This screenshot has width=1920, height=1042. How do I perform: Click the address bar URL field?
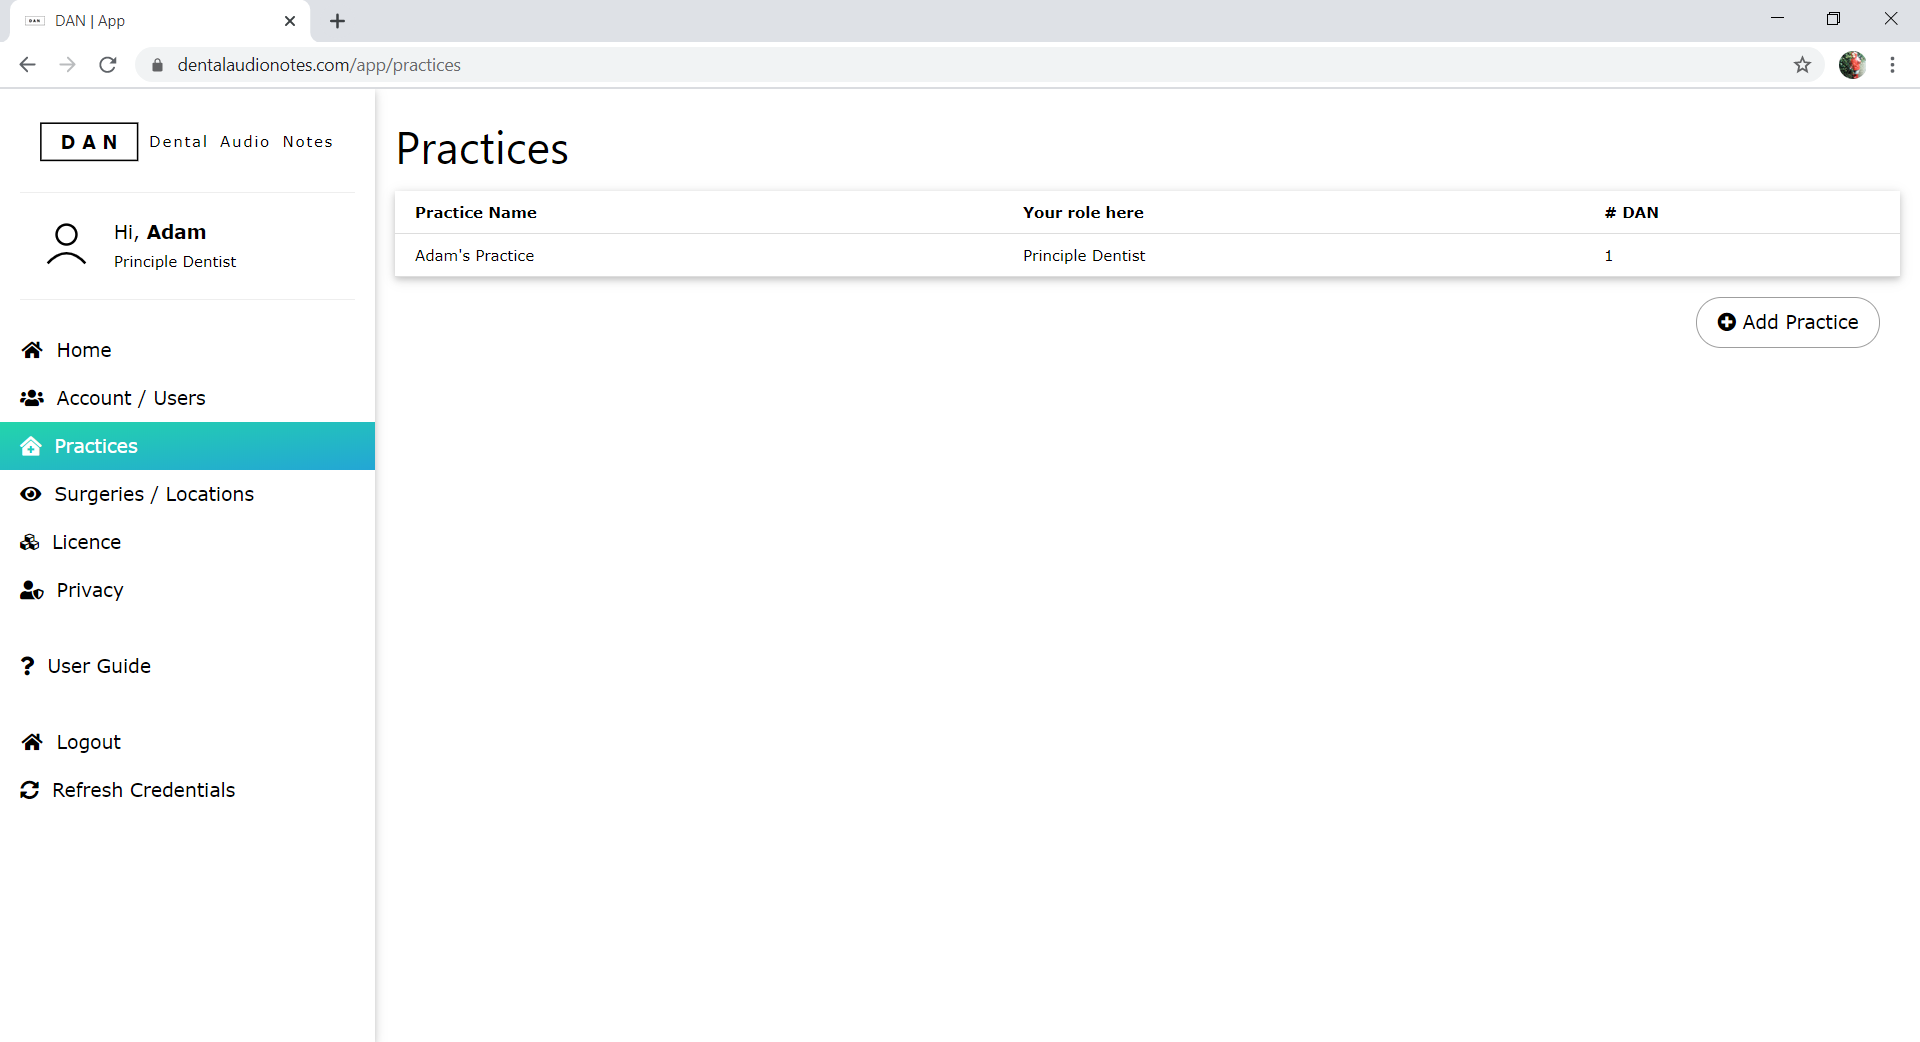click(900, 65)
